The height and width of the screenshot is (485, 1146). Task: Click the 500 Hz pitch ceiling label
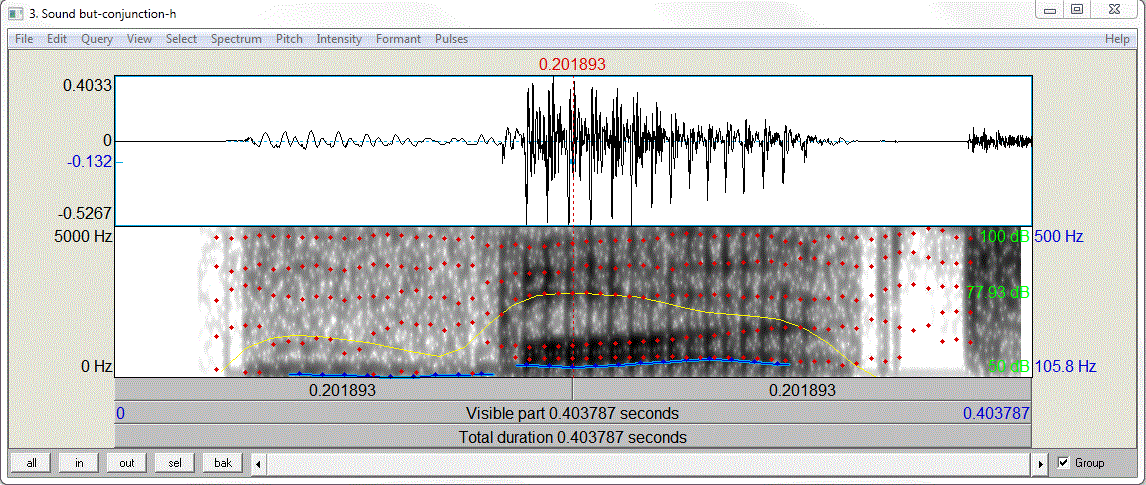click(x=1059, y=237)
